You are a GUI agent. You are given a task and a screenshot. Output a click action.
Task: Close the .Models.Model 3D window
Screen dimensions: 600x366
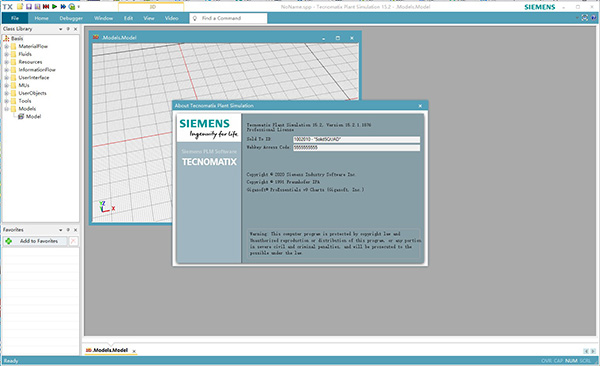352,38
